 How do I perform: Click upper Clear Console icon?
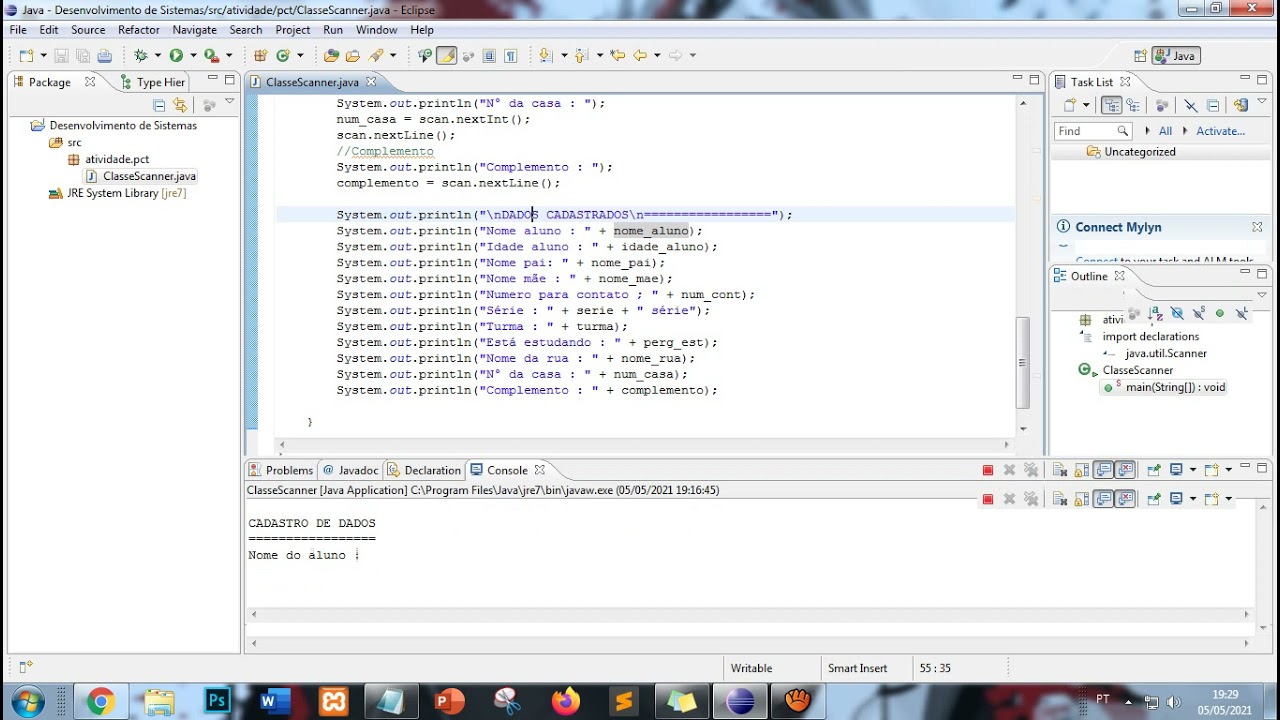tap(1060, 470)
